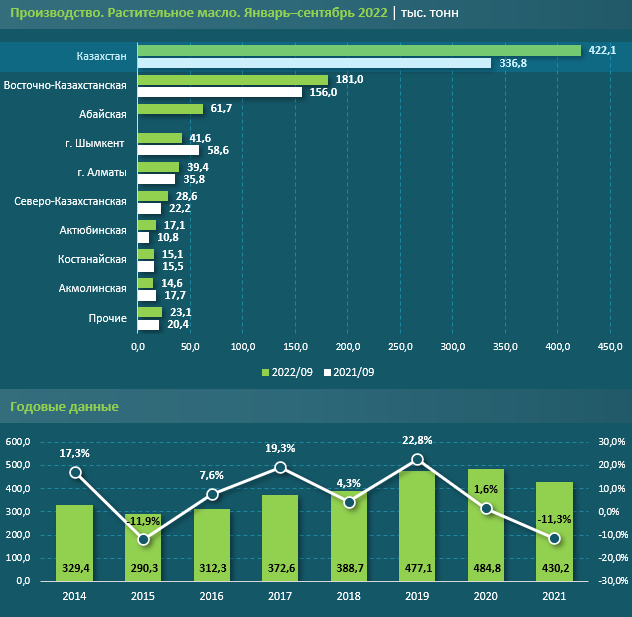Click the 2017 annual bar showing 372,6
Image resolution: width=632 pixels, height=617 pixels.
(280, 537)
